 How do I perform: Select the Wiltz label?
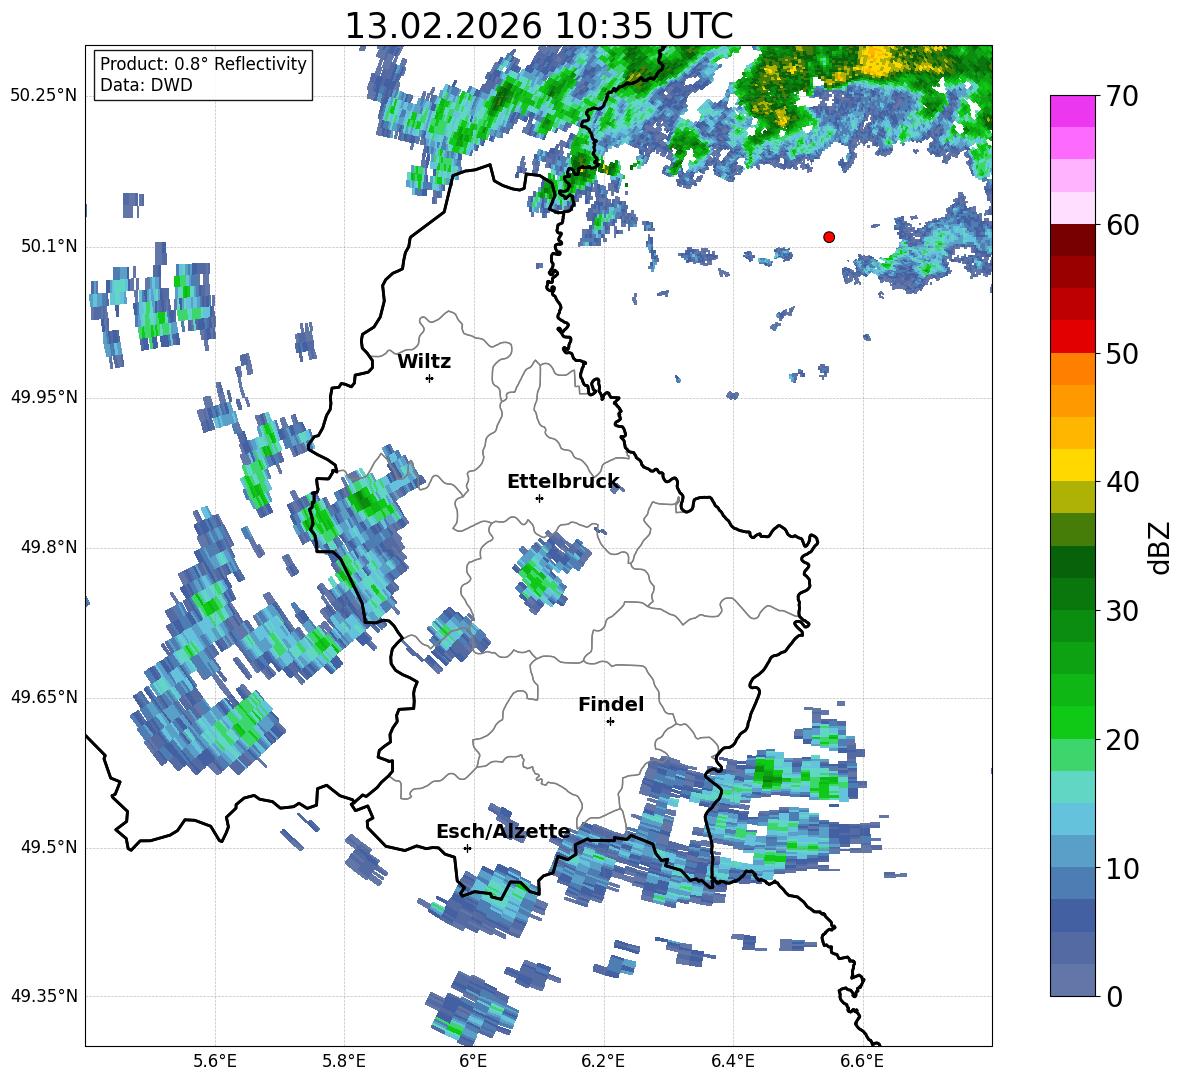(x=424, y=362)
